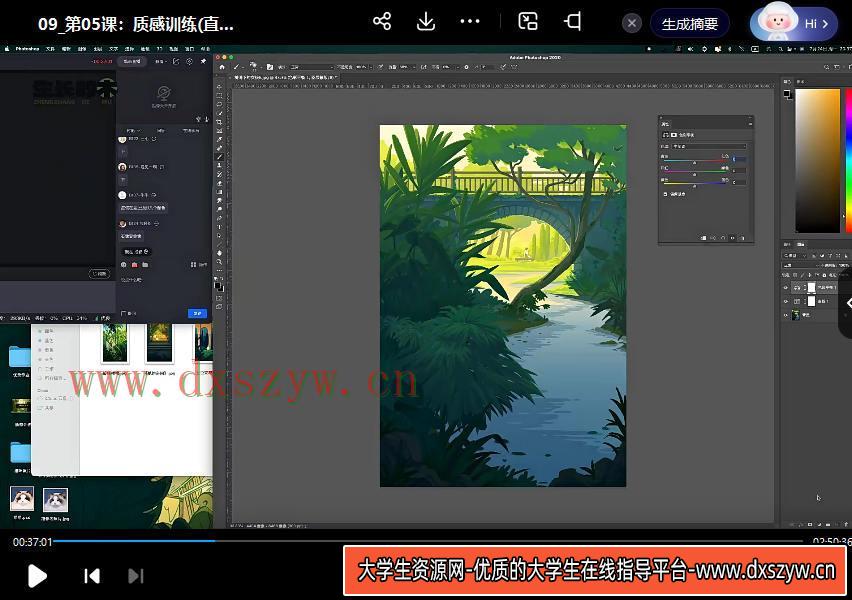Screen dimensions: 852x600
Task: Open the layer filter type dropdown
Action: 794,255
